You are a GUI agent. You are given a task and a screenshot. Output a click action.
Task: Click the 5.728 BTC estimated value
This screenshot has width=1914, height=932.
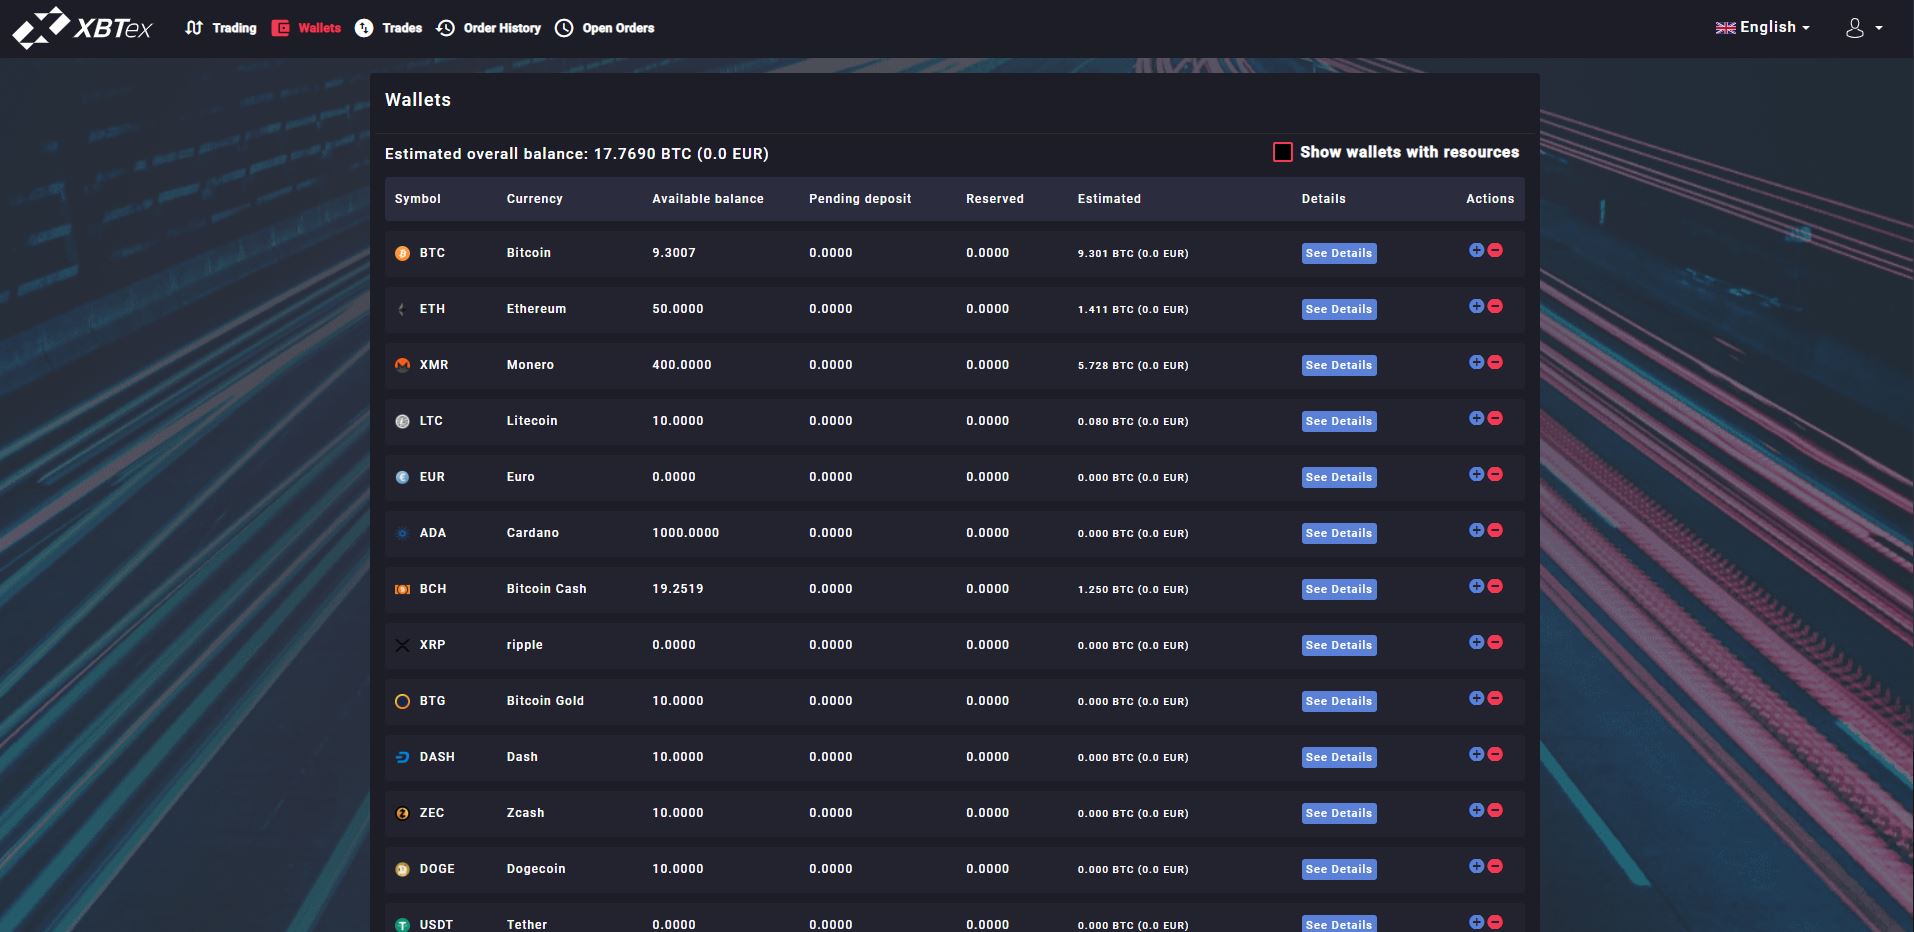tap(1133, 366)
